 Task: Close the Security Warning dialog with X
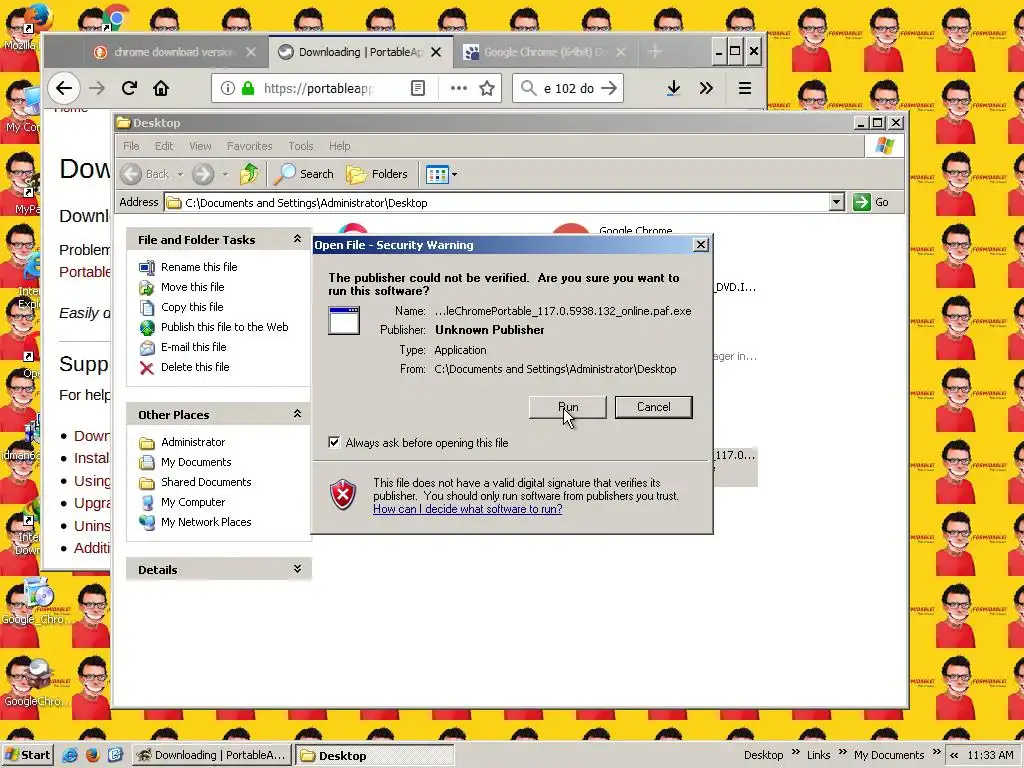[701, 245]
